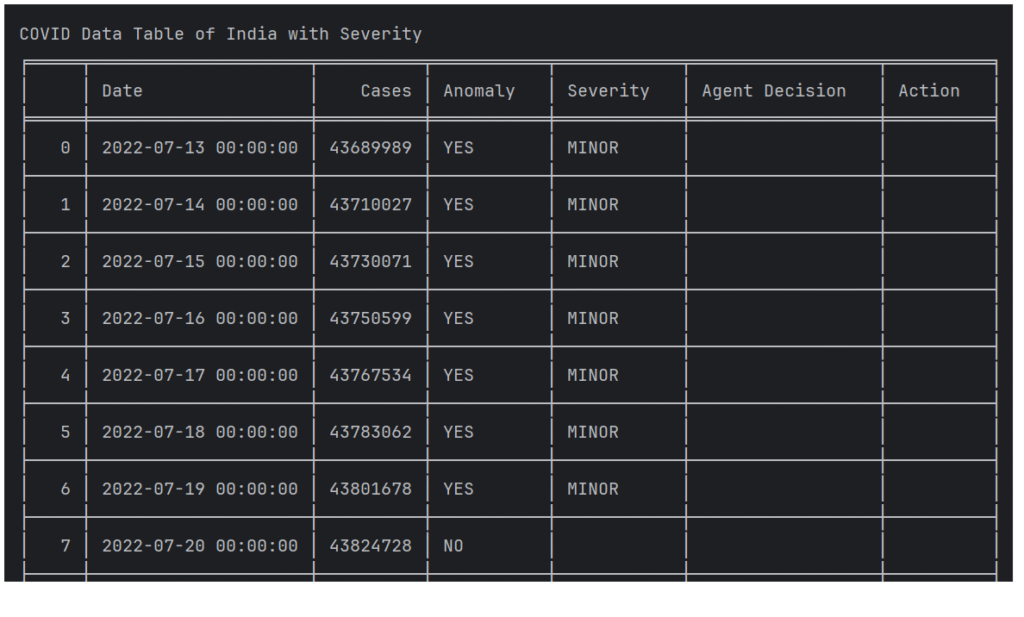Select the Severity column header
Image resolution: width=1024 pixels, height=617 pixels.
(x=608, y=91)
